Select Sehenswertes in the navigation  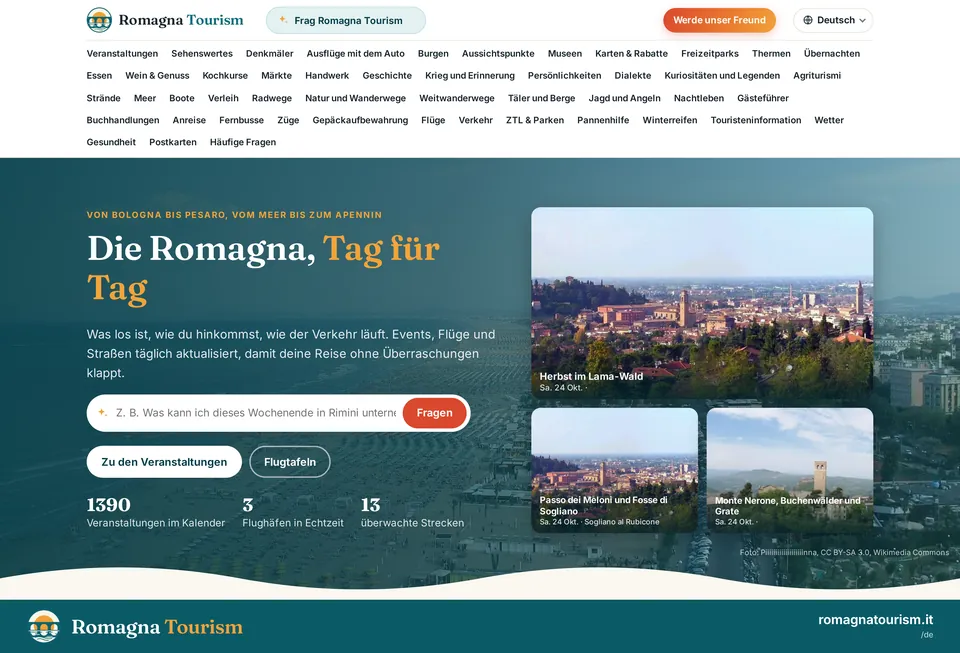pos(202,54)
